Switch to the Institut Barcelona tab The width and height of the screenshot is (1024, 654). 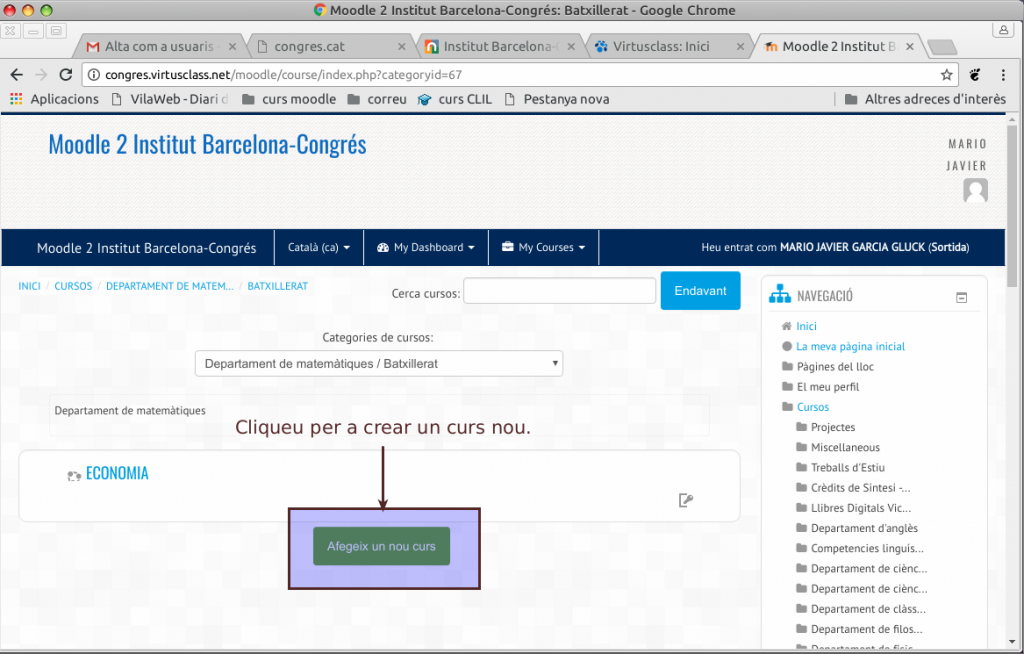coord(500,46)
